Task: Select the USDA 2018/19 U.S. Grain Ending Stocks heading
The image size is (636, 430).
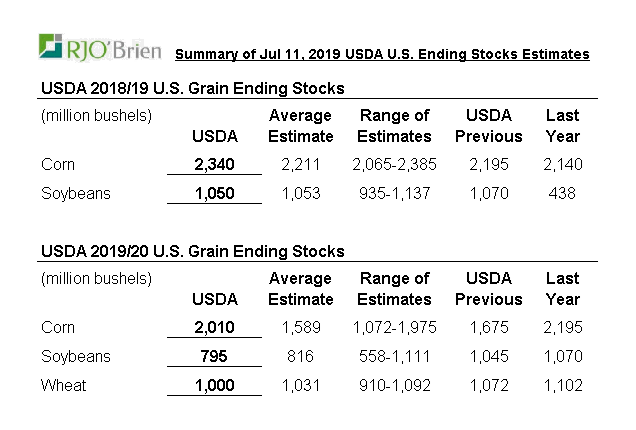Action: 192,89
